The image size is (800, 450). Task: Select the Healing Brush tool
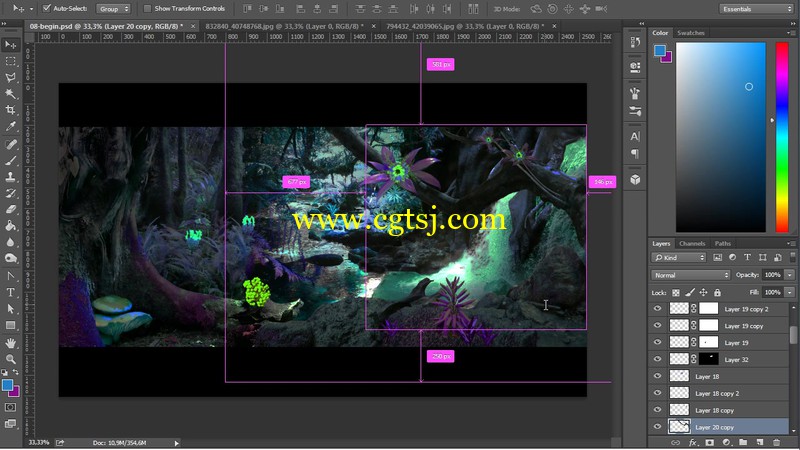pyautogui.click(x=10, y=144)
